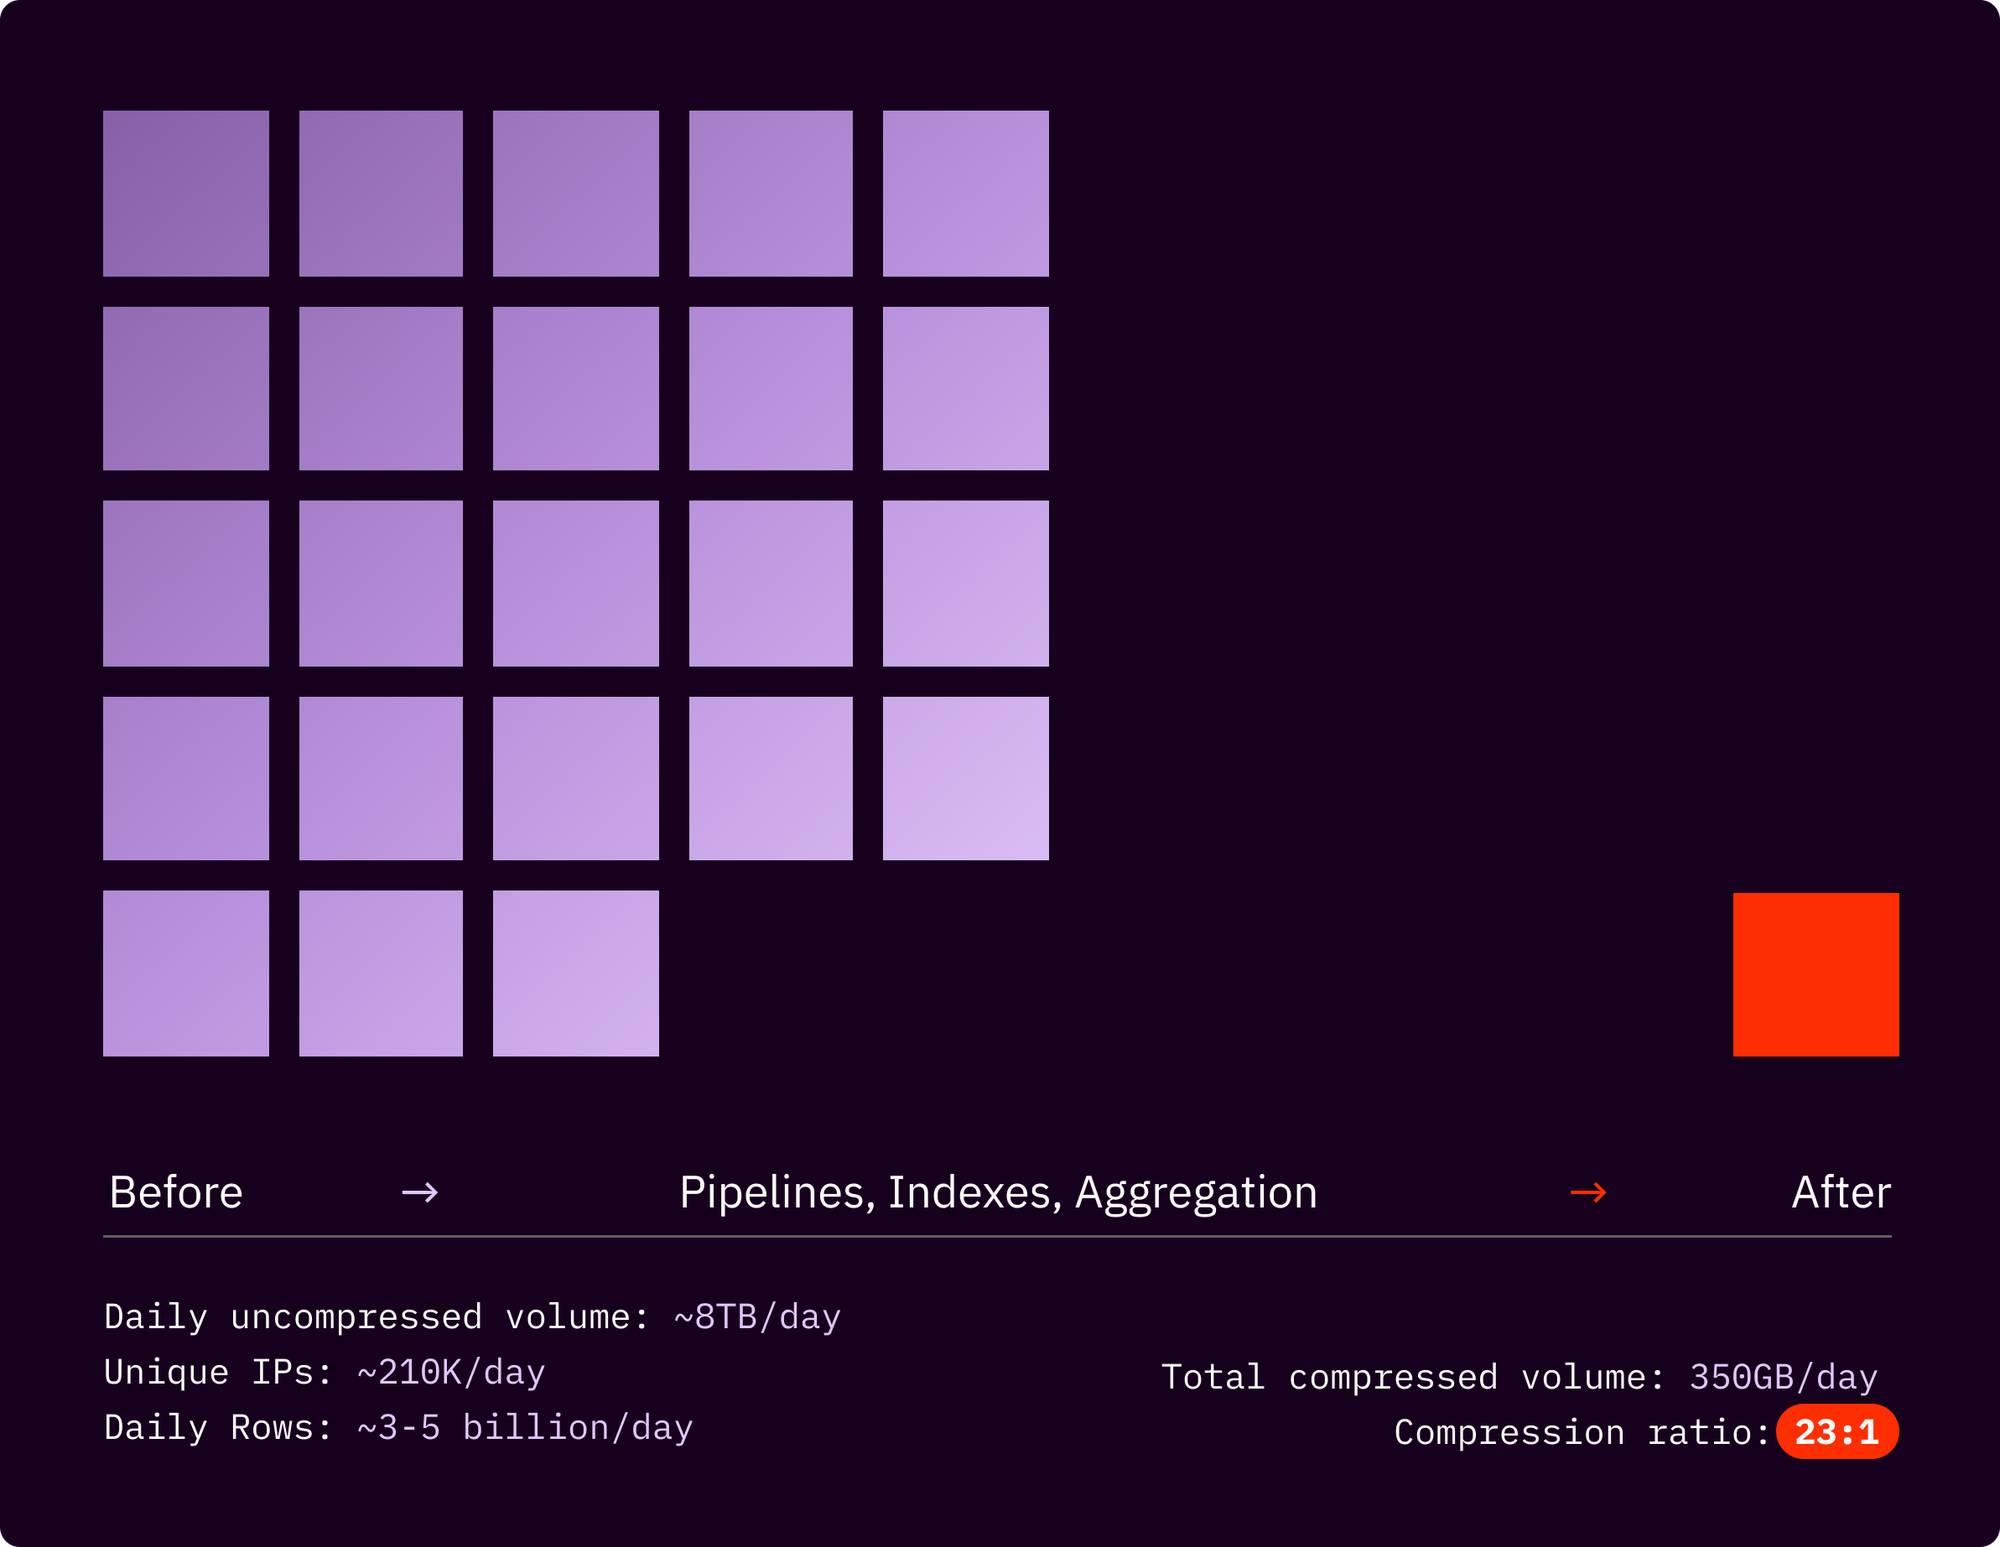Click the Total compressed volume label

[x=1412, y=1377]
